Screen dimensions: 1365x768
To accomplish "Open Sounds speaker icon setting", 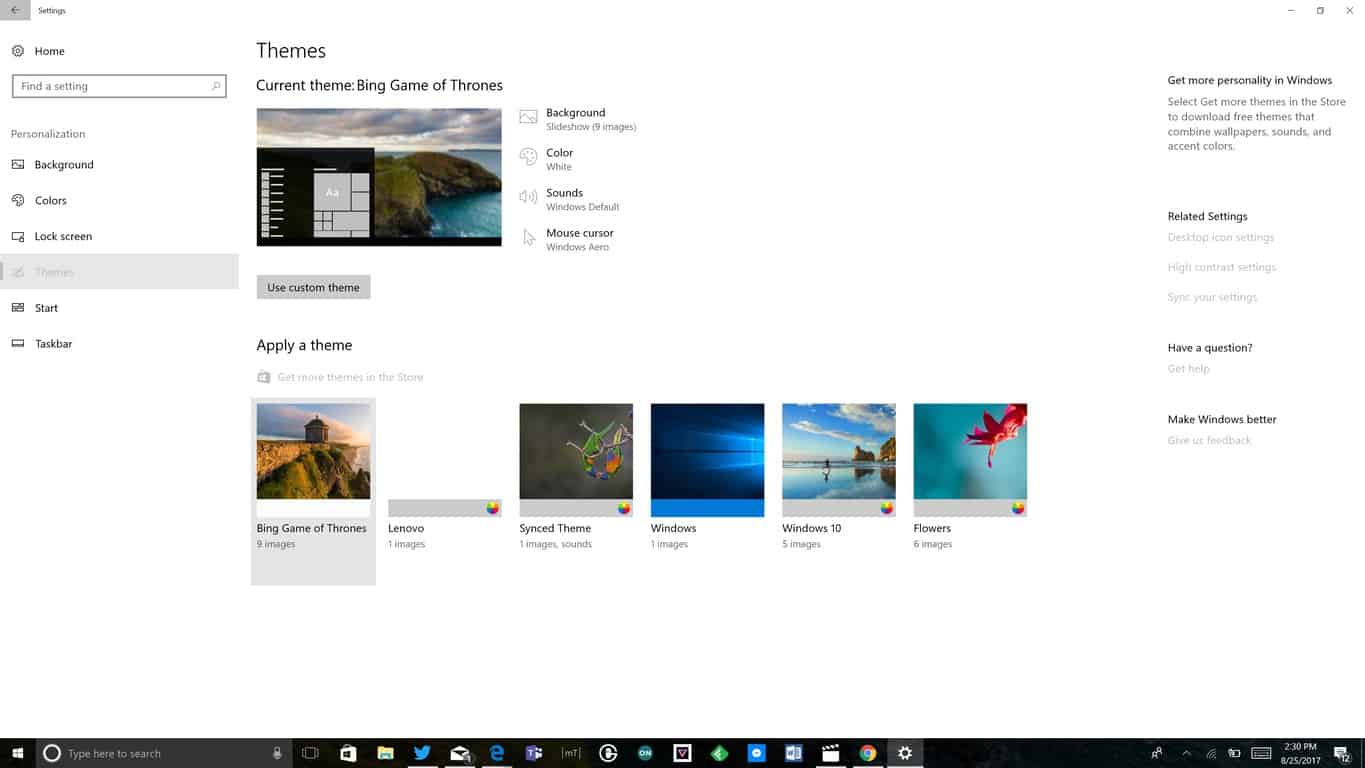I will [528, 198].
